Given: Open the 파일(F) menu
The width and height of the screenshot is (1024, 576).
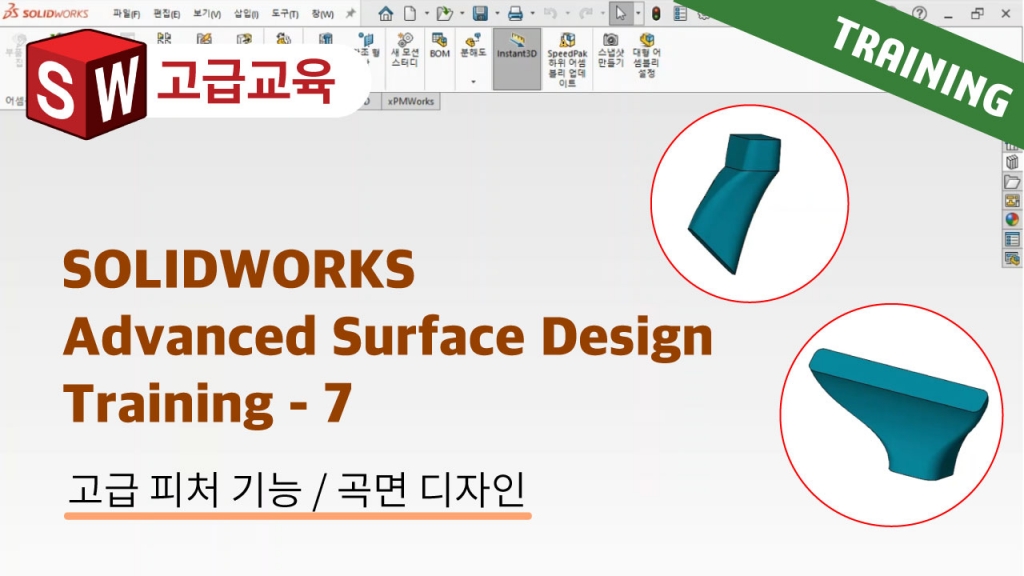Looking at the screenshot, I should point(126,14).
